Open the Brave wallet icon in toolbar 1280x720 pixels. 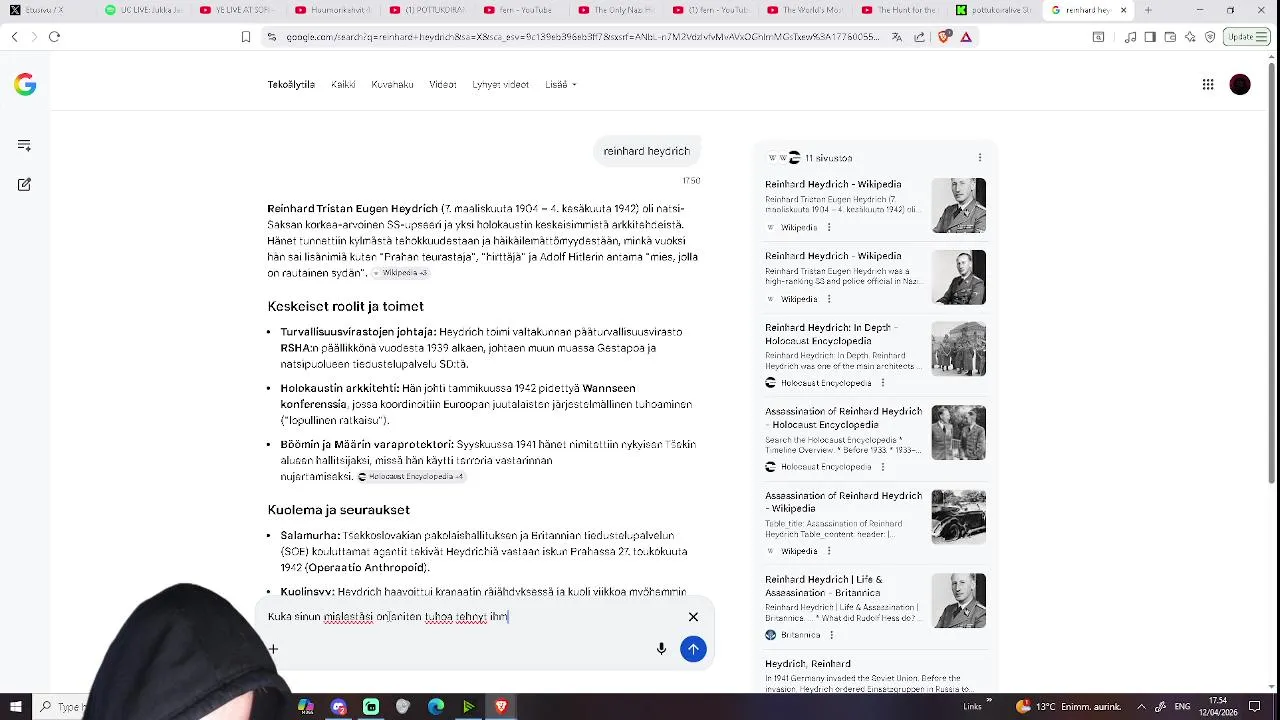click(1170, 37)
